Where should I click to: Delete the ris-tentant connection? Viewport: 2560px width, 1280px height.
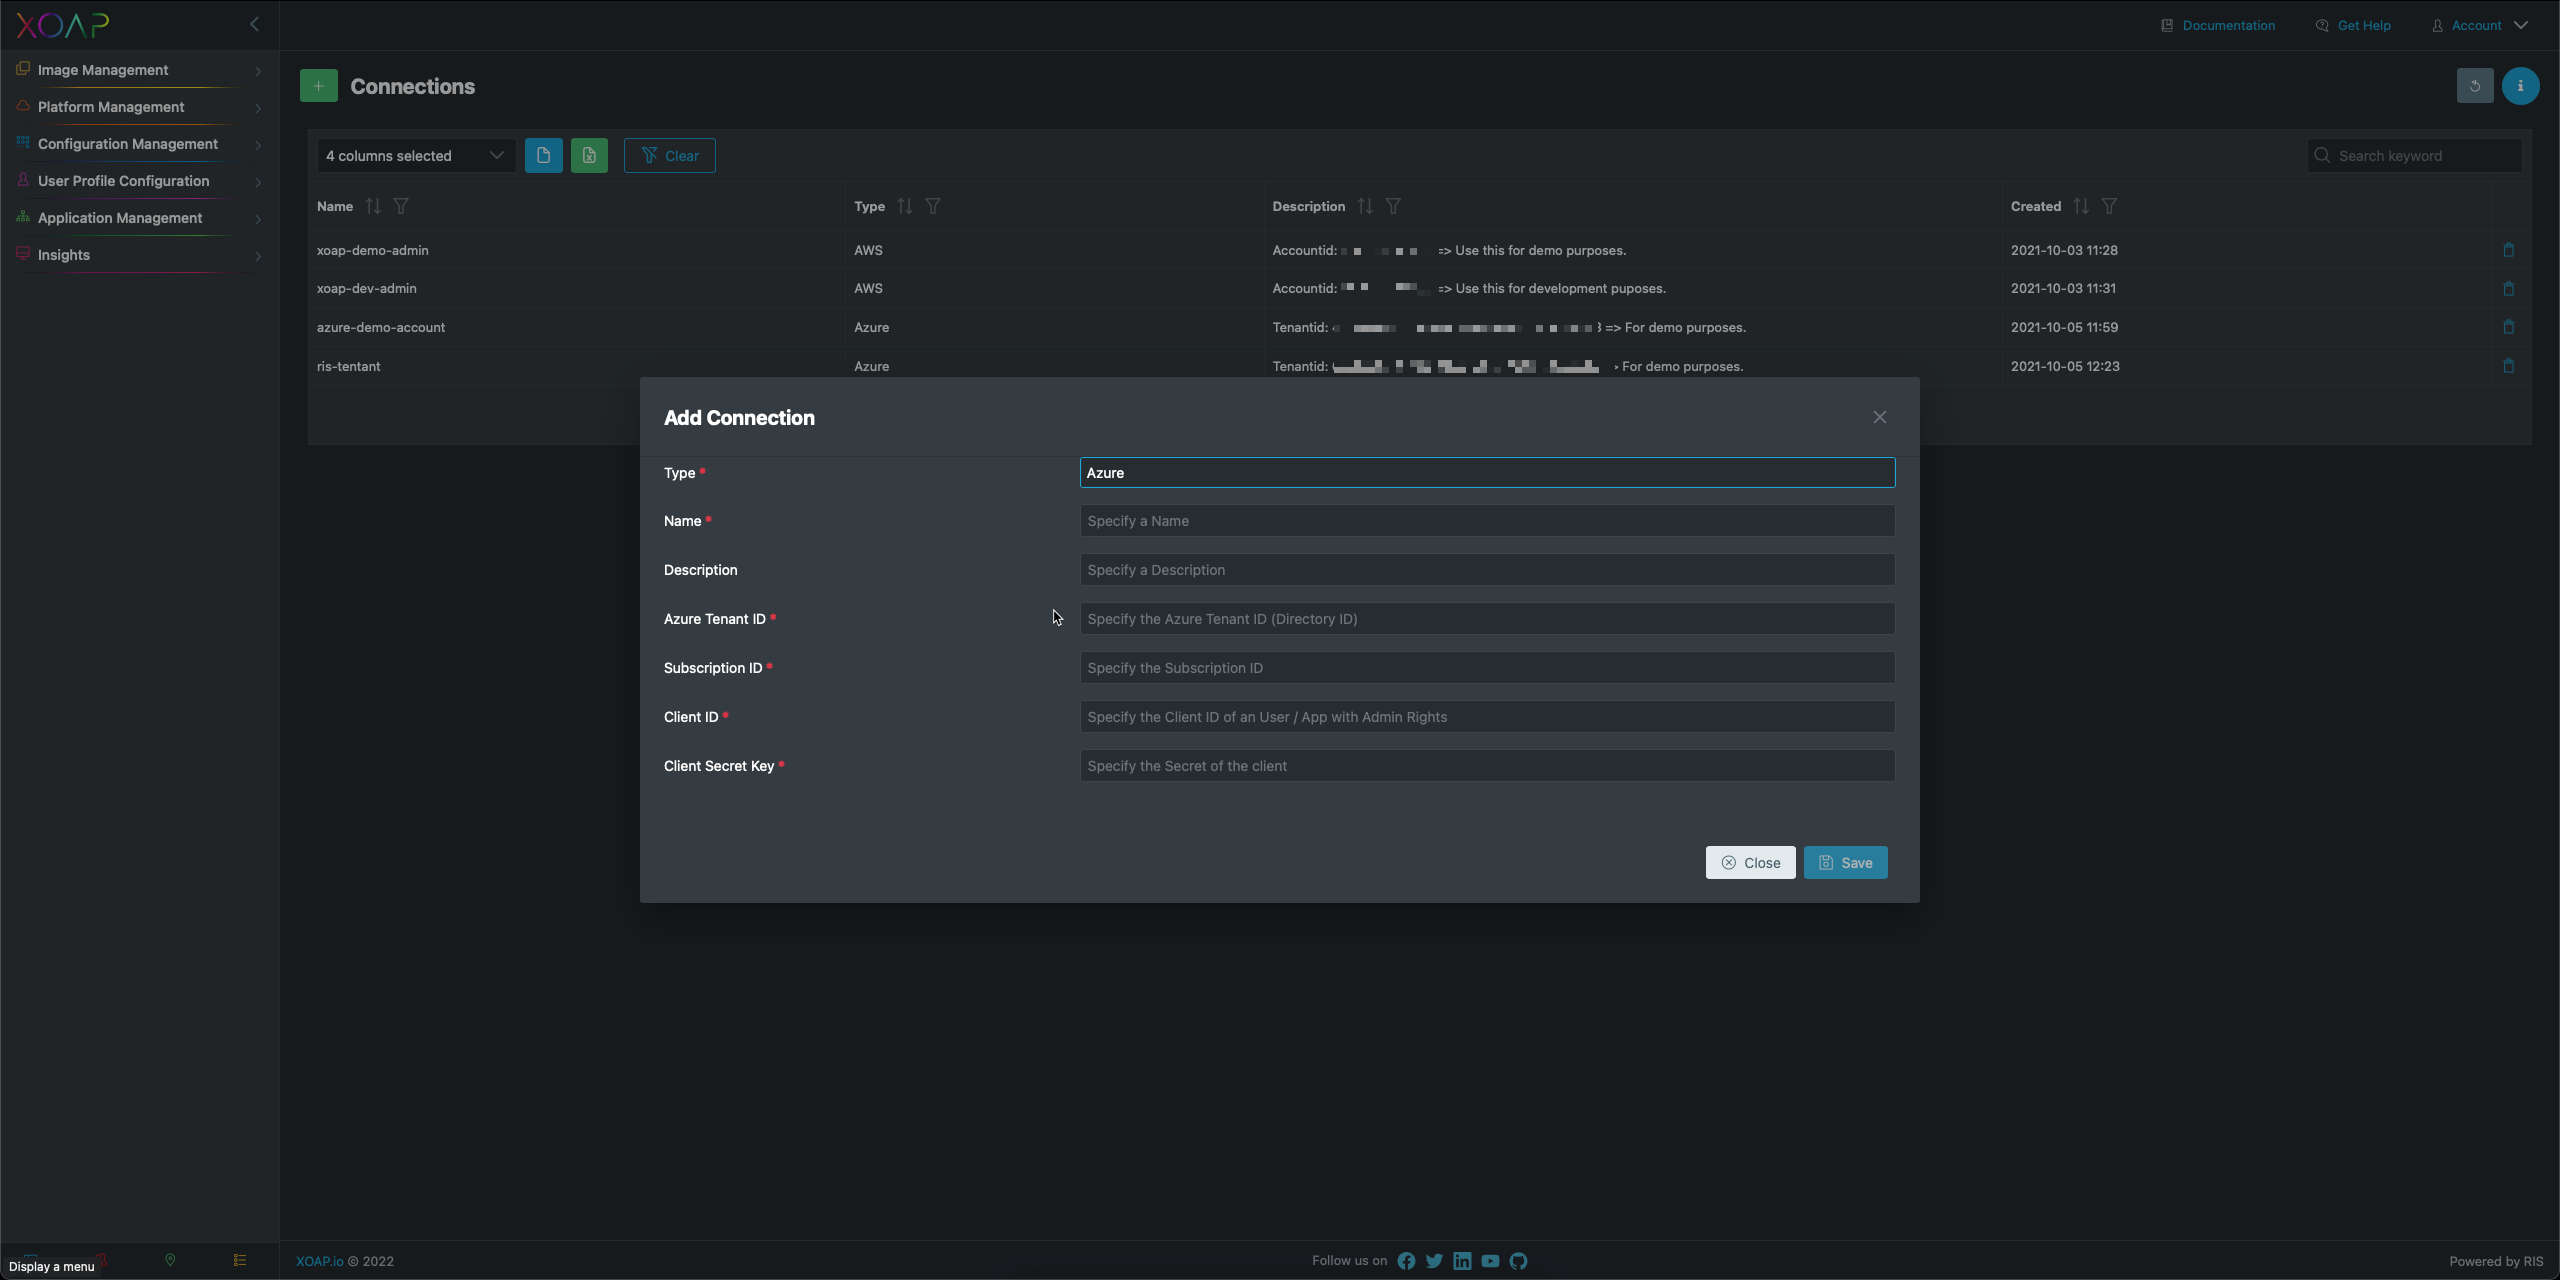pyautogui.click(x=2508, y=366)
